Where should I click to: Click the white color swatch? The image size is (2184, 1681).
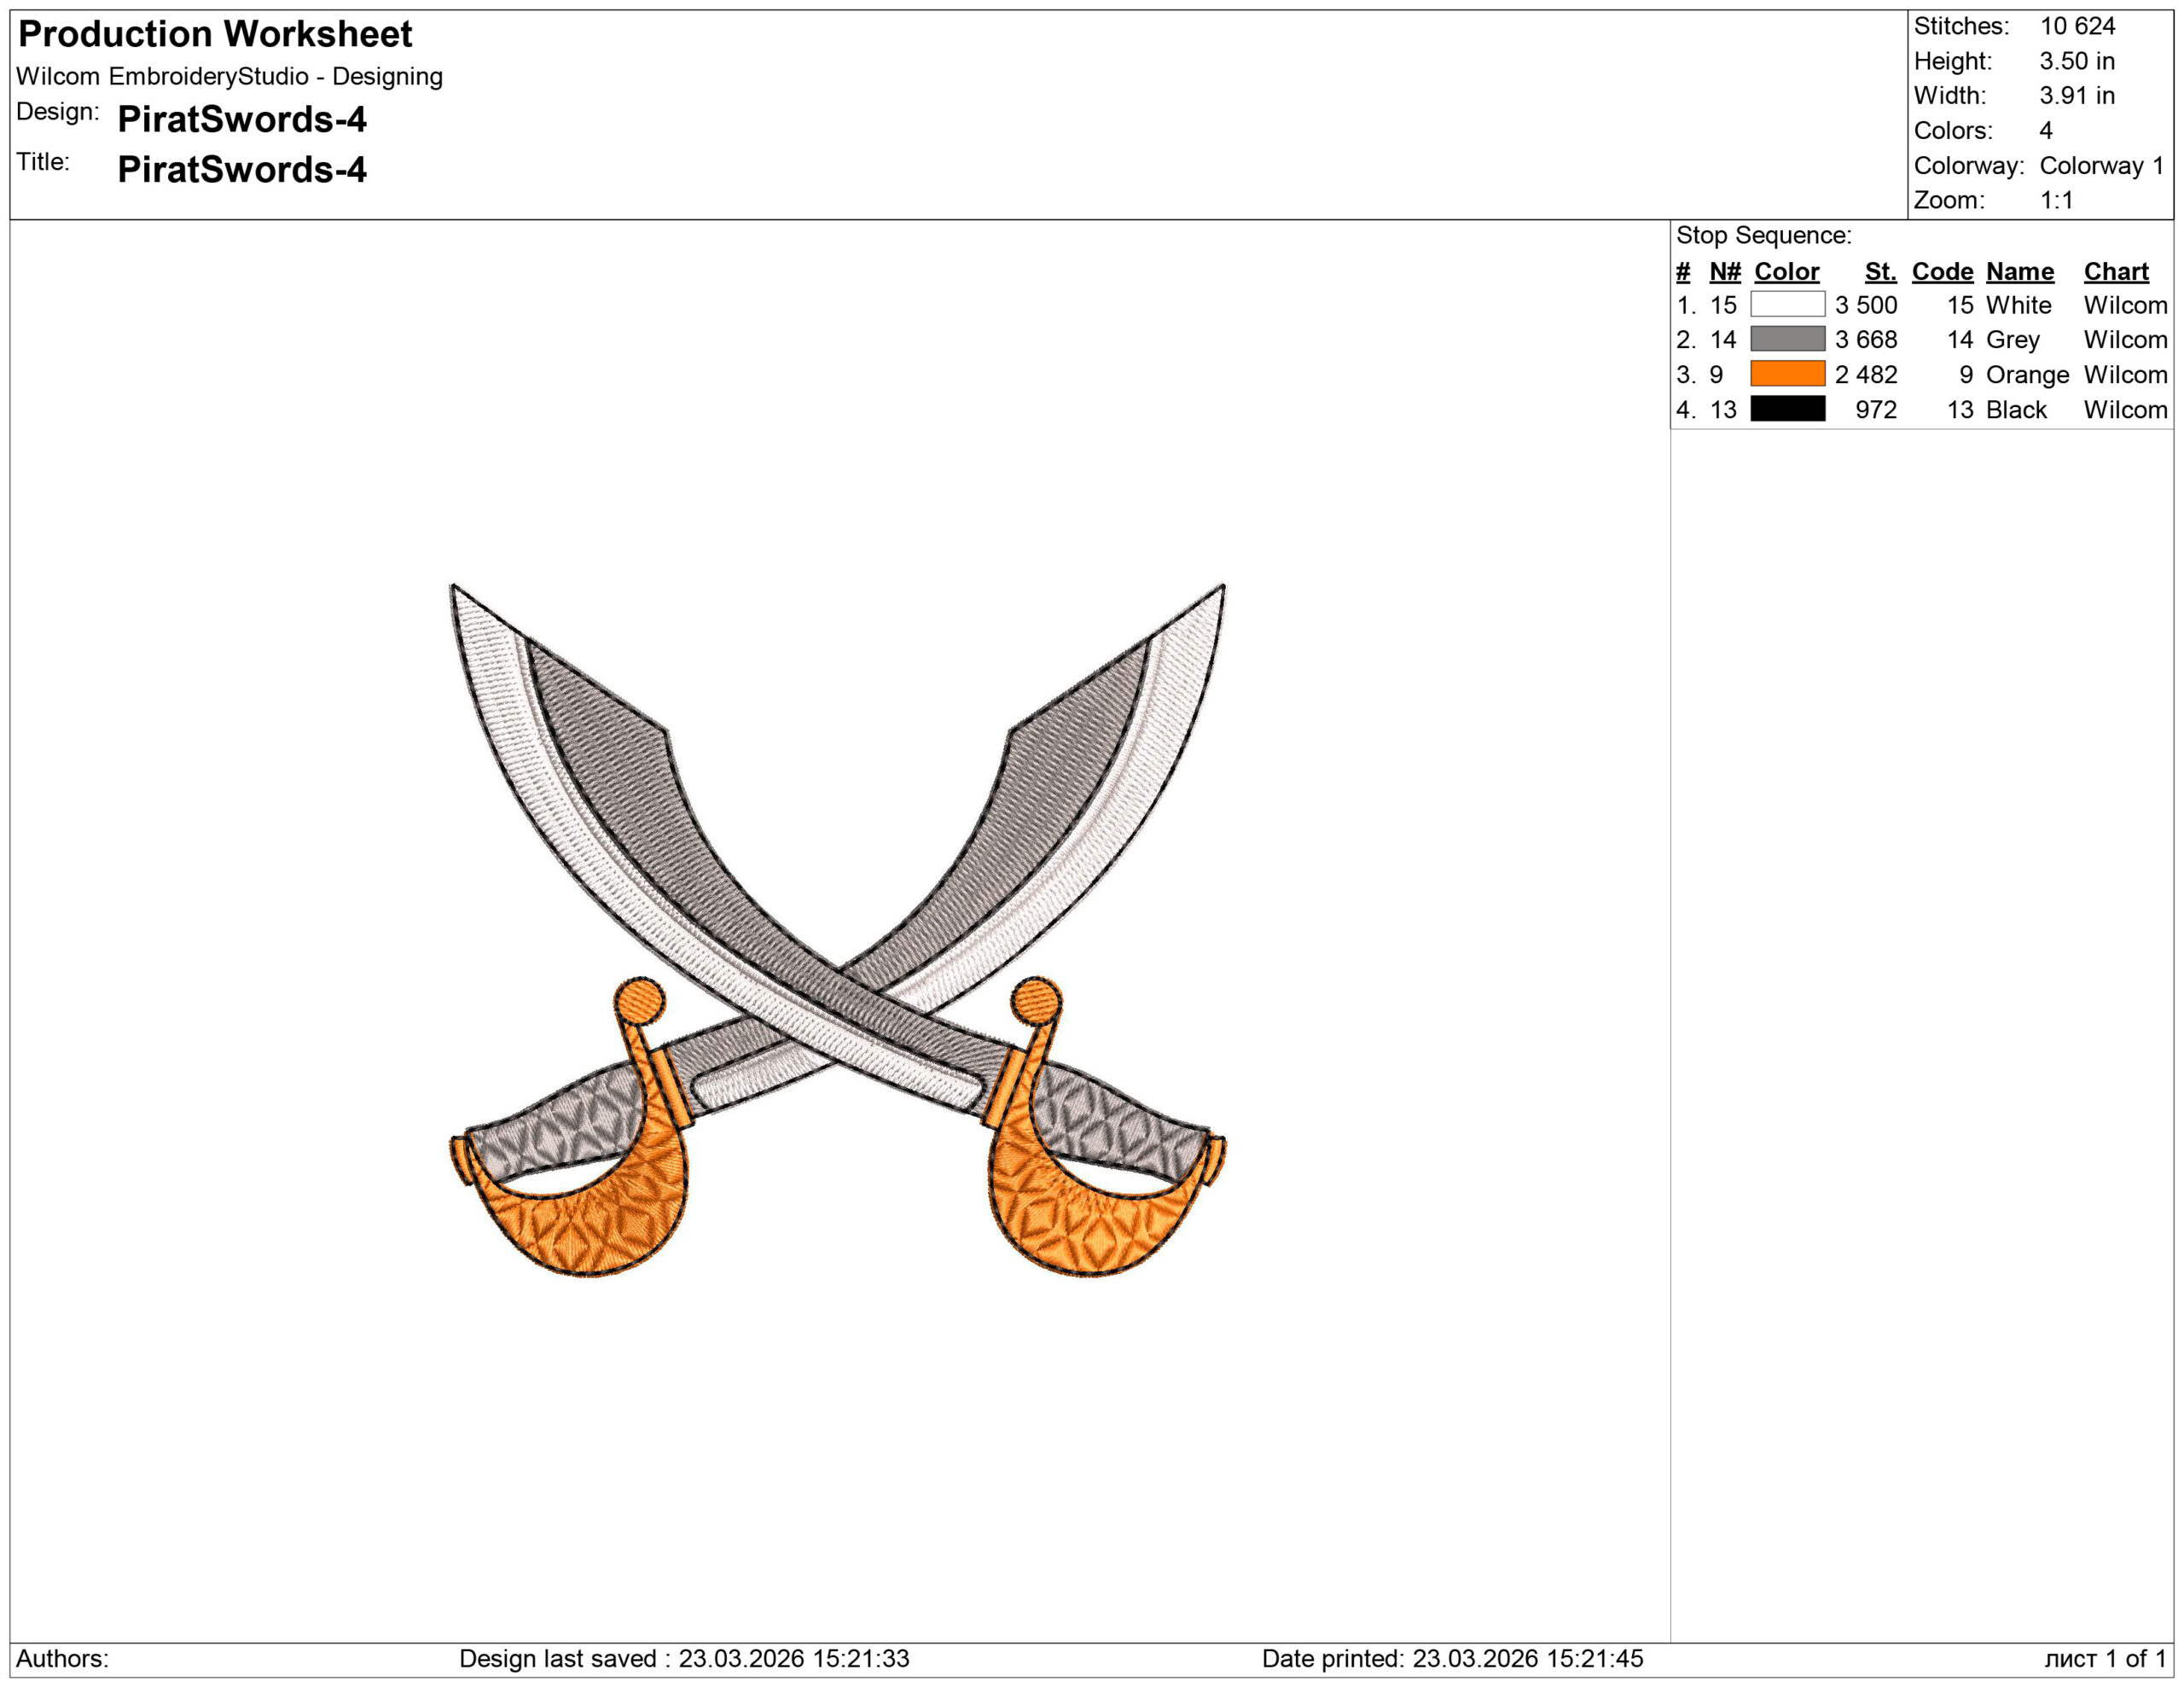click(1787, 304)
